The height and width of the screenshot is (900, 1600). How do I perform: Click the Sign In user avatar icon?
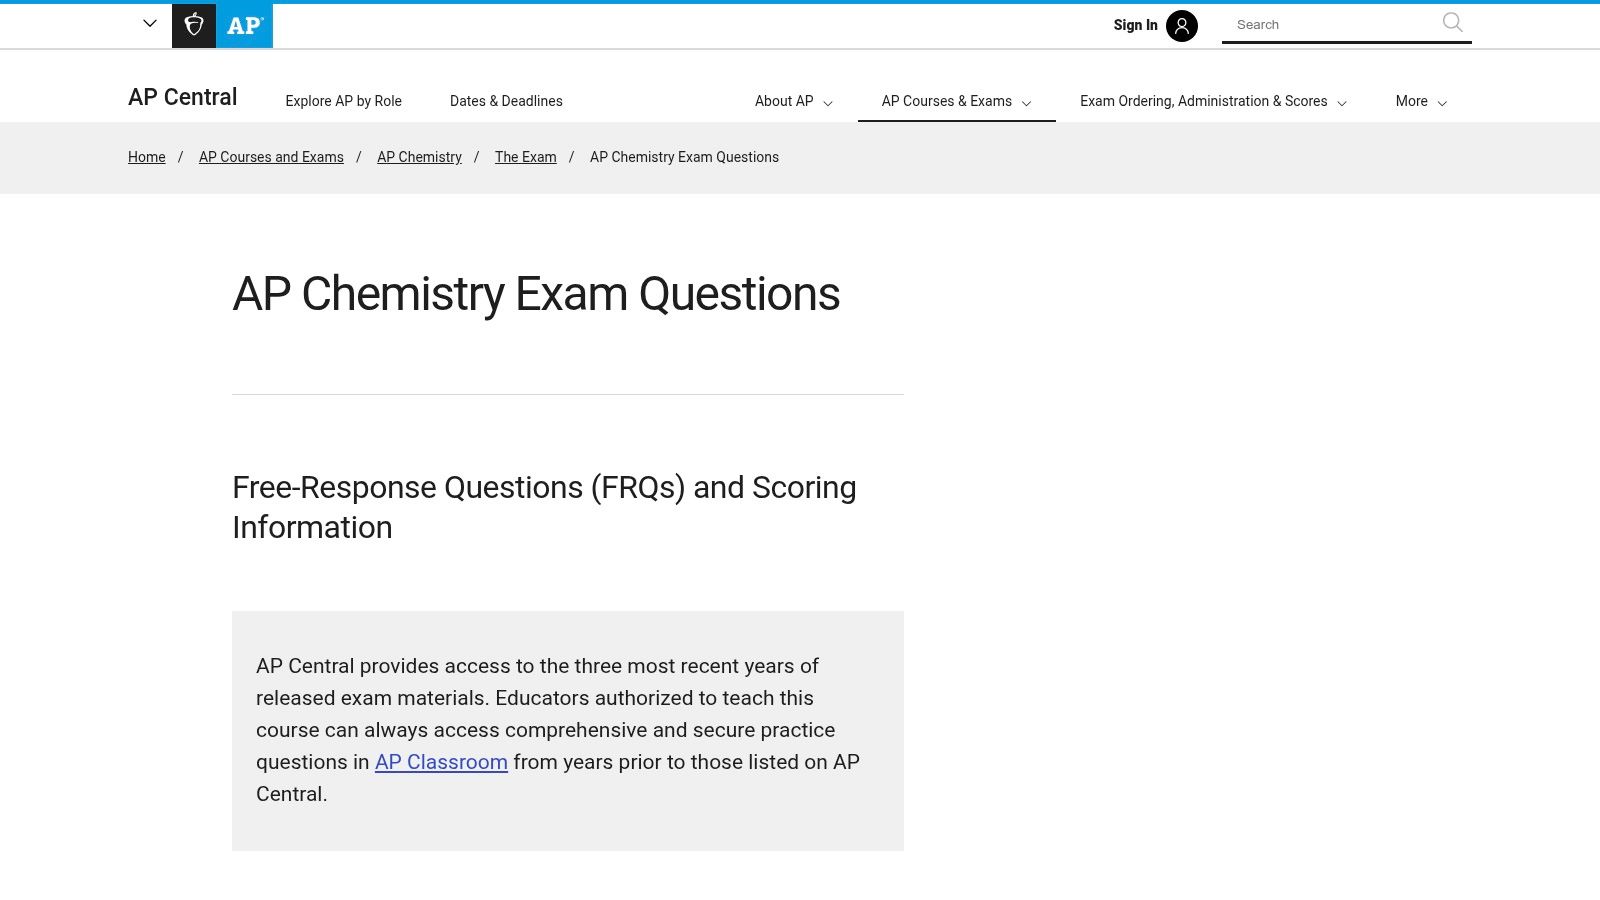point(1182,25)
